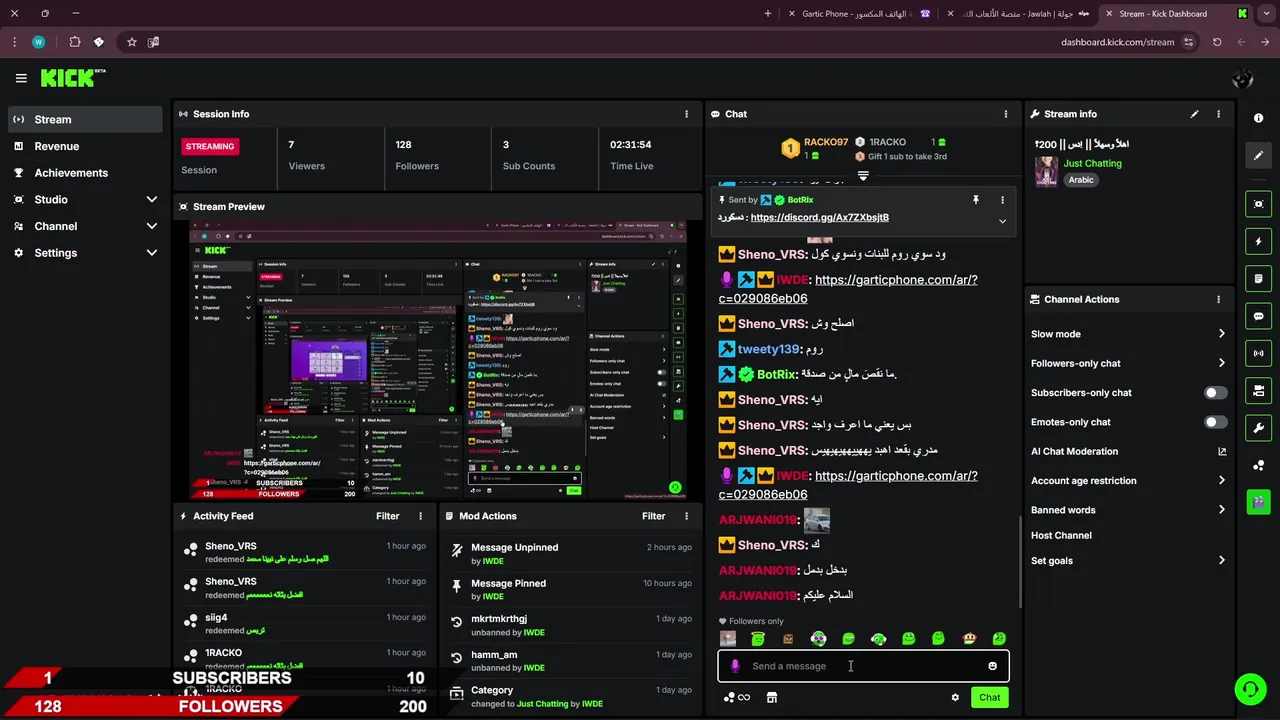Click the Send a message input field
Screen dimensions: 1280x720
(x=863, y=666)
